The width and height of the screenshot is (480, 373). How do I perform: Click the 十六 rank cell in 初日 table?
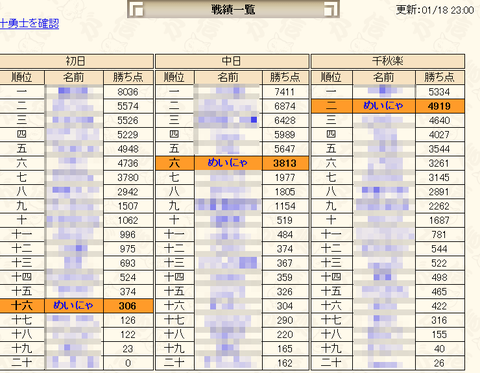coord(22,306)
